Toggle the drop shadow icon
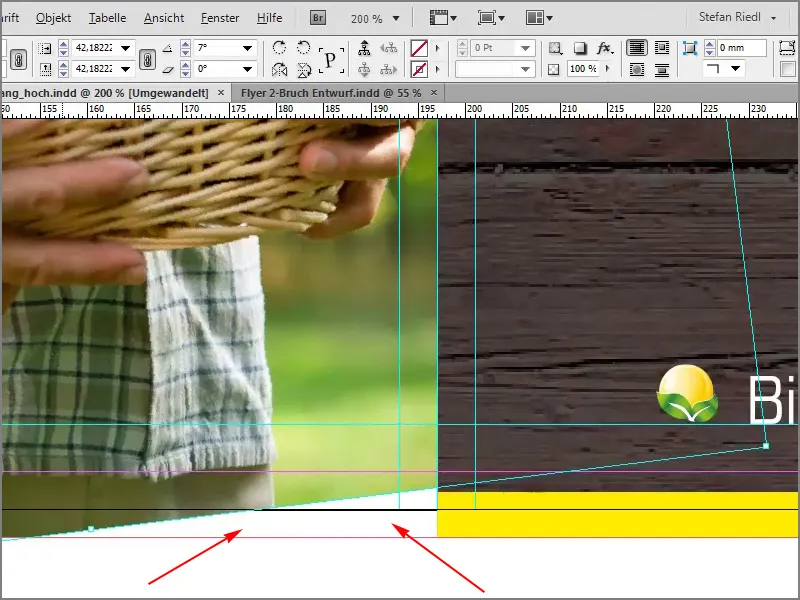Viewport: 800px width, 600px height. pyautogui.click(x=580, y=48)
